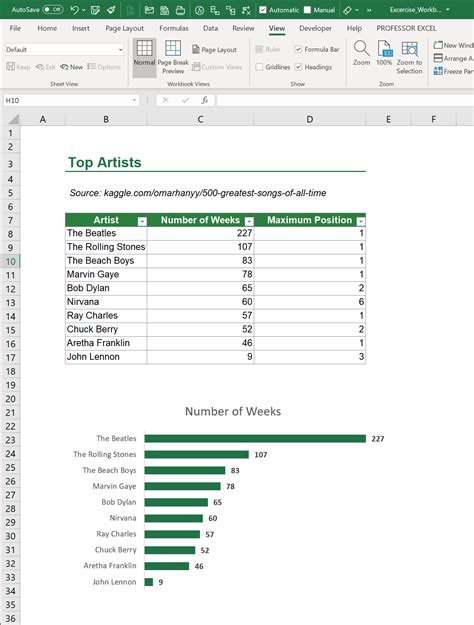The width and height of the screenshot is (474, 625).
Task: Select column B header
Action: 106,119
